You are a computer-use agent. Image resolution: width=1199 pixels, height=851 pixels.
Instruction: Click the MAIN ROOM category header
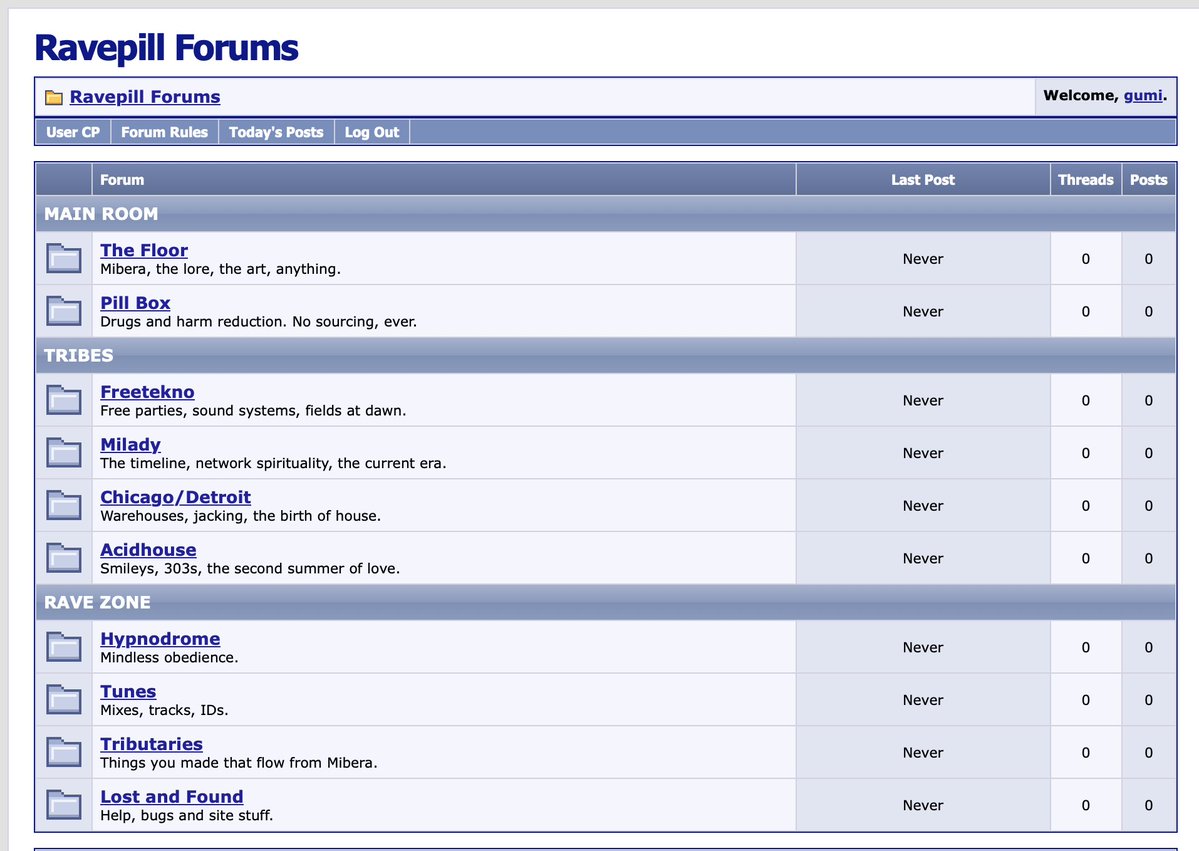click(x=606, y=214)
